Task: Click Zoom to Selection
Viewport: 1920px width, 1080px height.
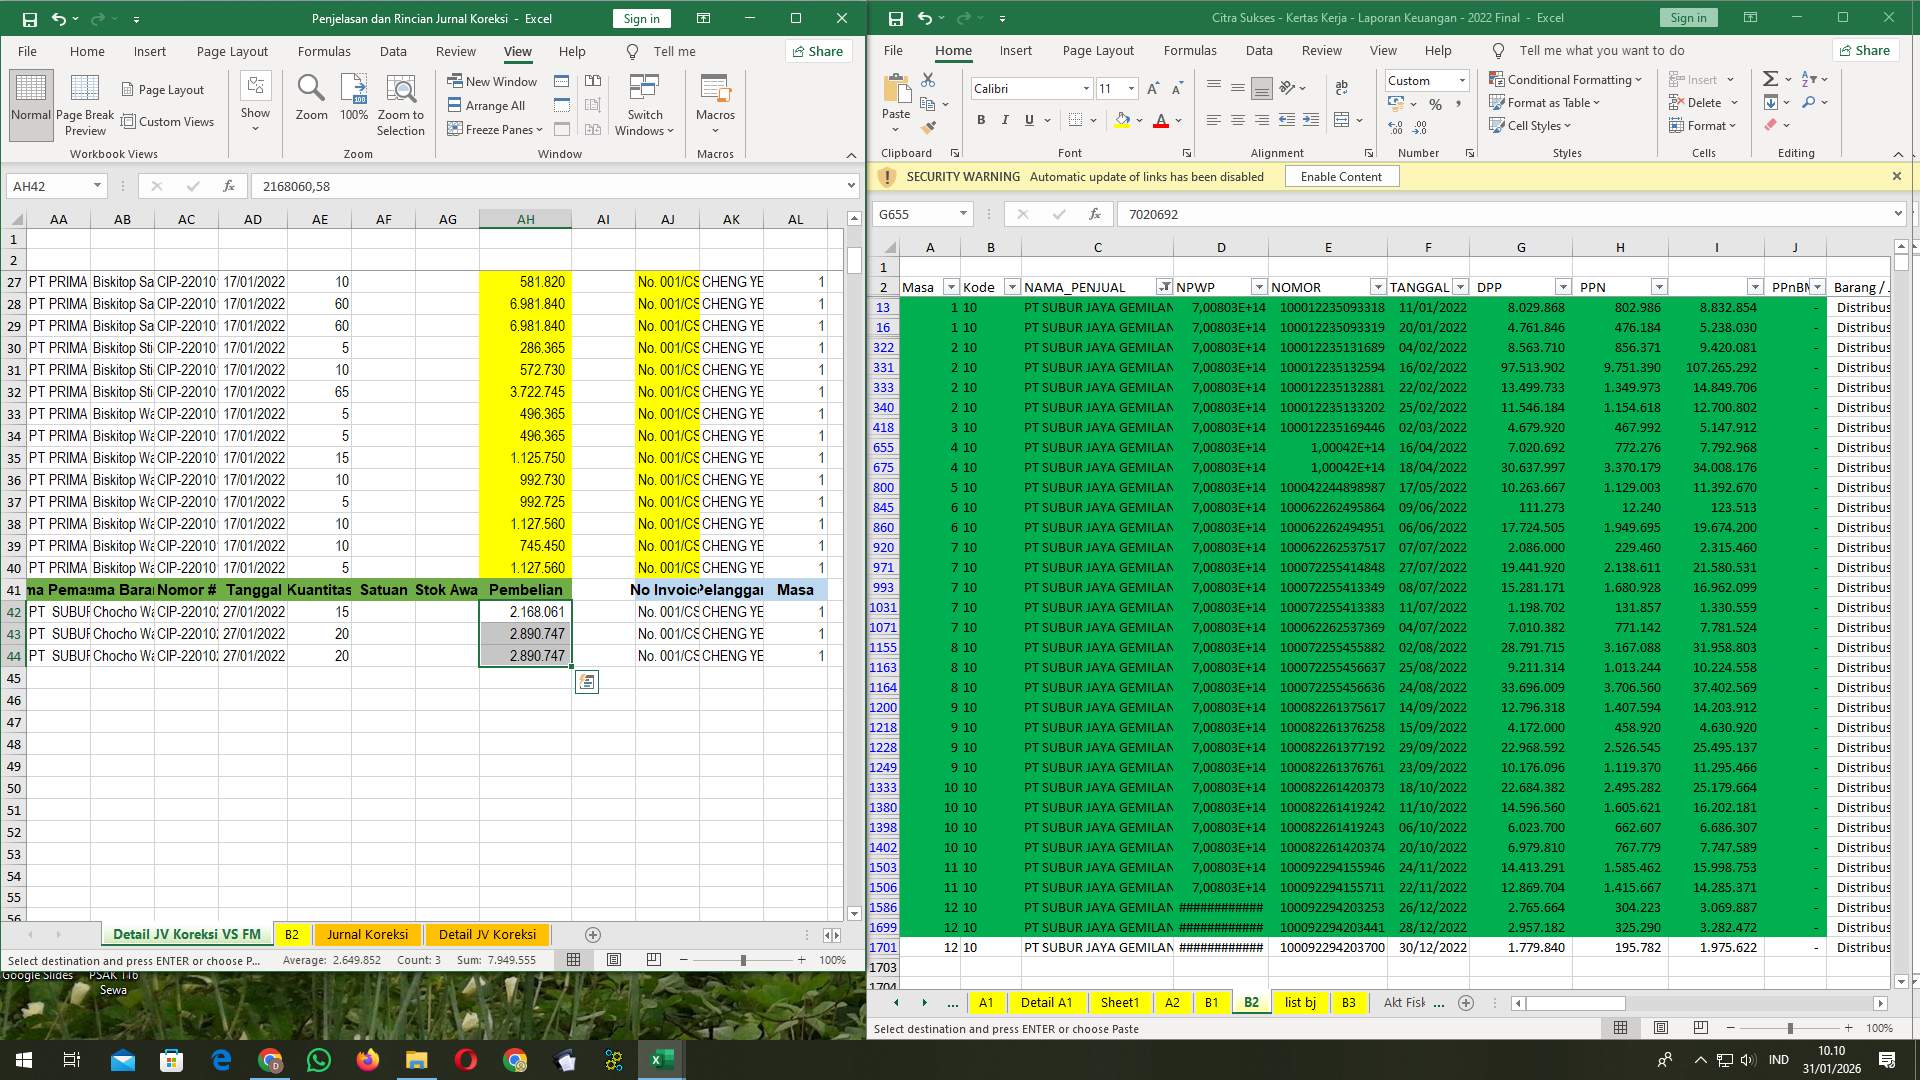Action: click(400, 103)
